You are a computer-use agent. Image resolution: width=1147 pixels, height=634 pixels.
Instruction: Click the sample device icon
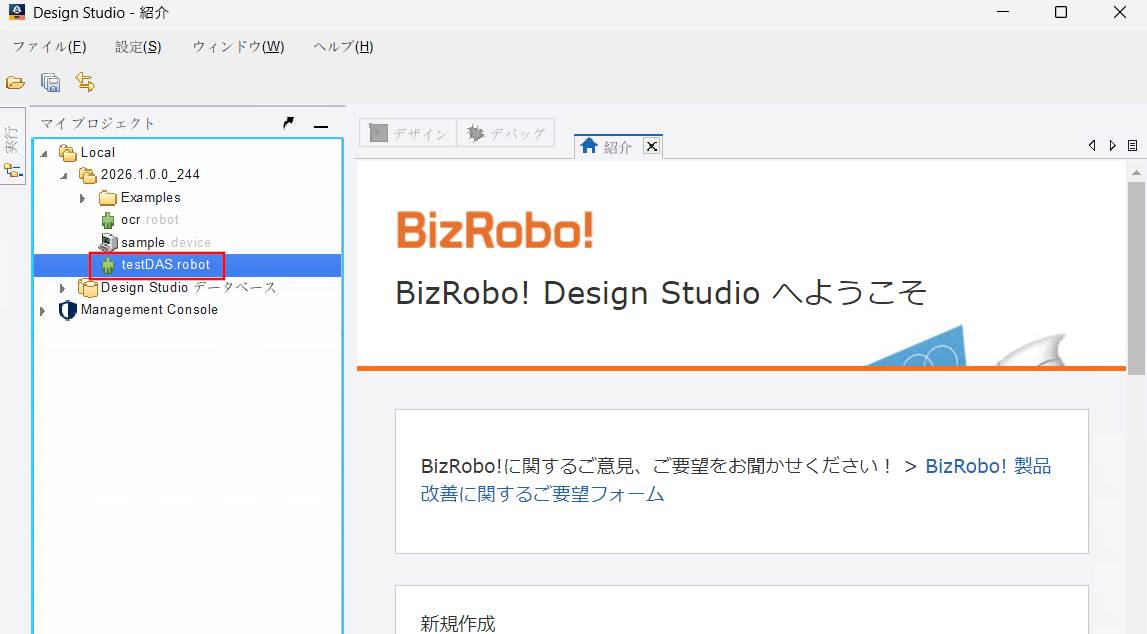tap(108, 242)
